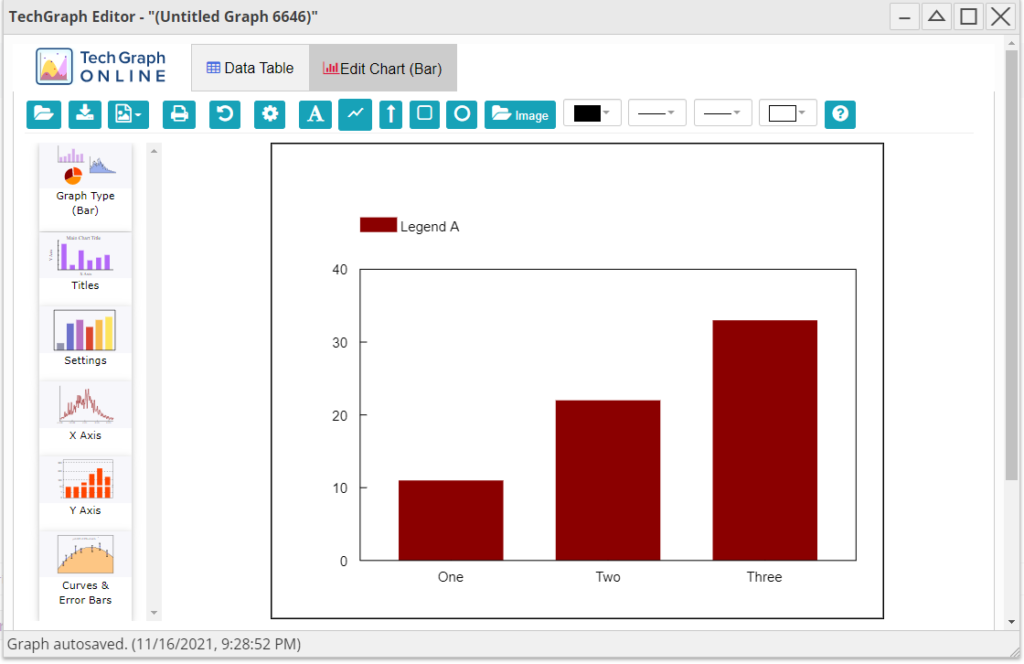Select the rectangle shape tool
This screenshot has width=1024, height=664.
(x=425, y=114)
